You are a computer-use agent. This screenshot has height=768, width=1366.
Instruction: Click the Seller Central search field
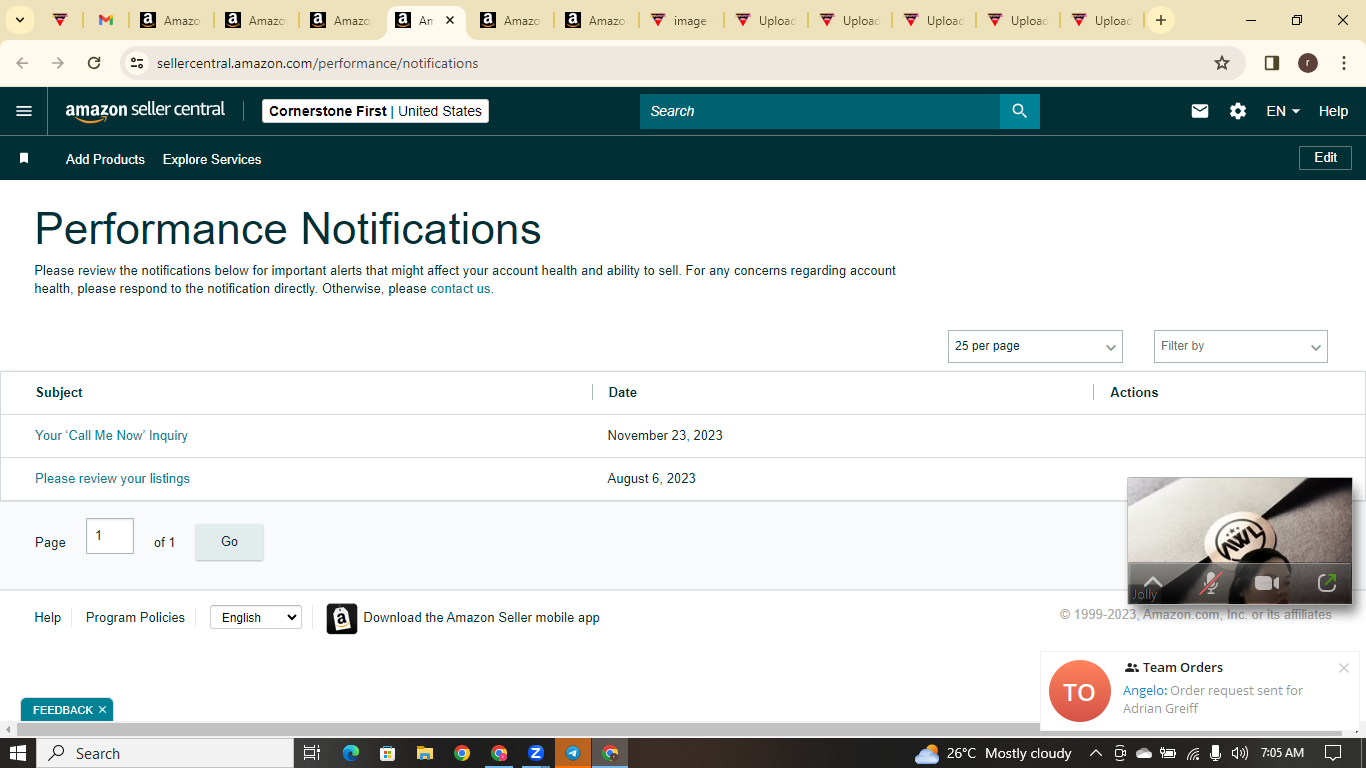[x=820, y=111]
